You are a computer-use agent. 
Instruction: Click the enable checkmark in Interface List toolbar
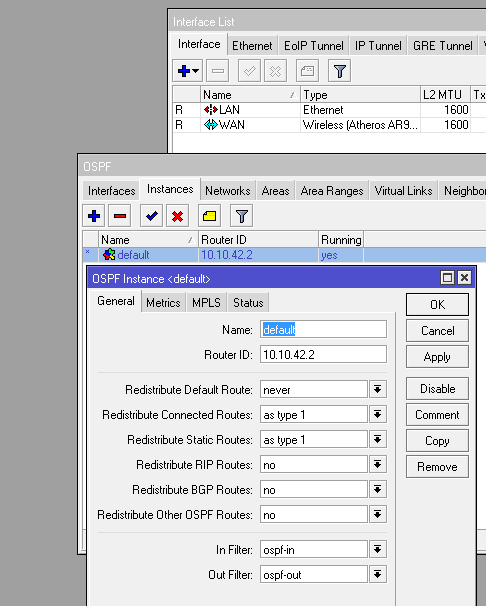tap(249, 71)
